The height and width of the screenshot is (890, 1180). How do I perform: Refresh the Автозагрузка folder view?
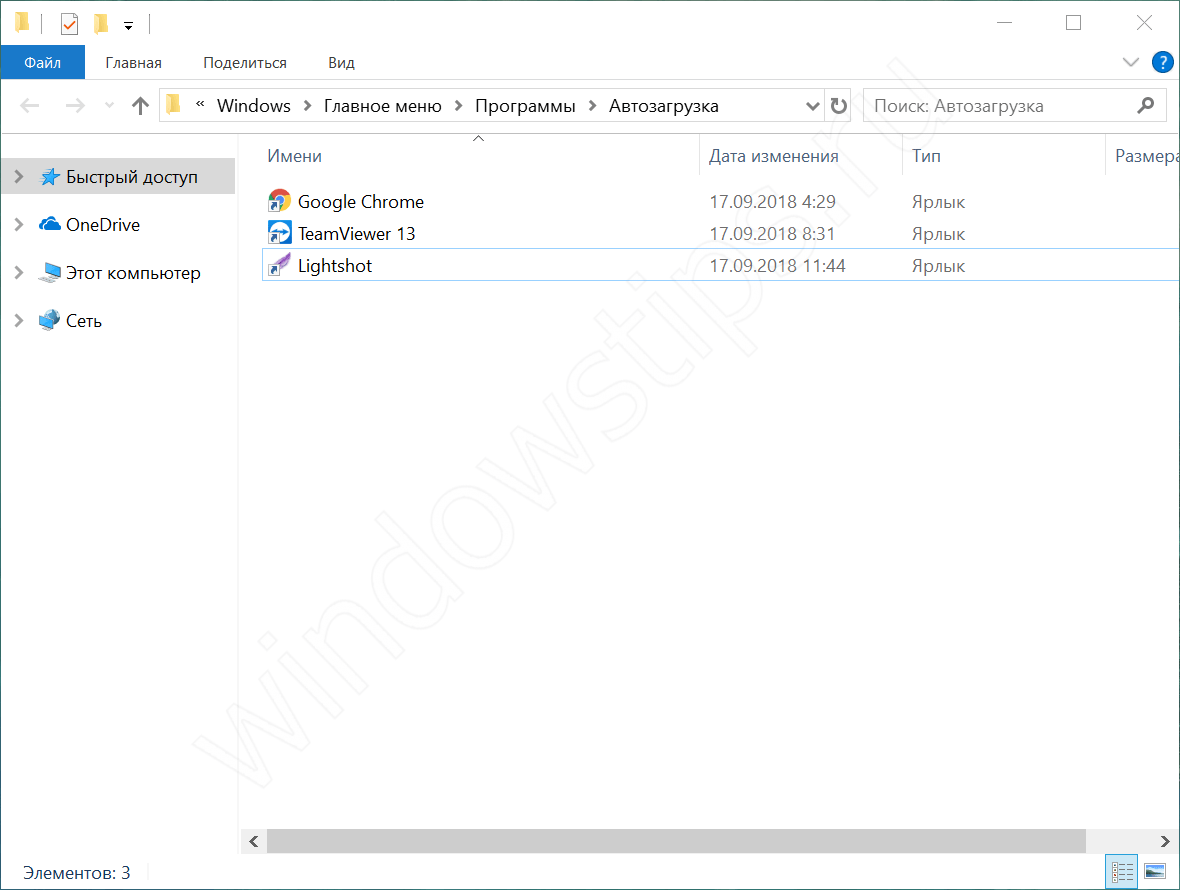(x=838, y=106)
